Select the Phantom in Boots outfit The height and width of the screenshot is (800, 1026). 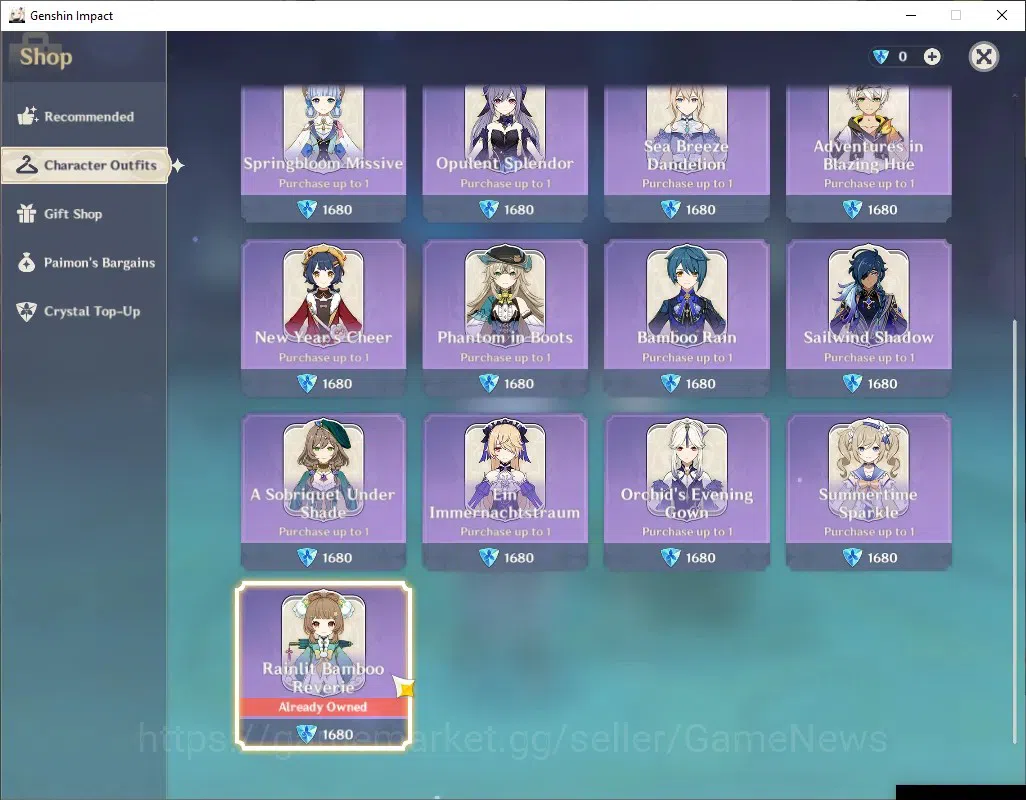click(x=505, y=318)
